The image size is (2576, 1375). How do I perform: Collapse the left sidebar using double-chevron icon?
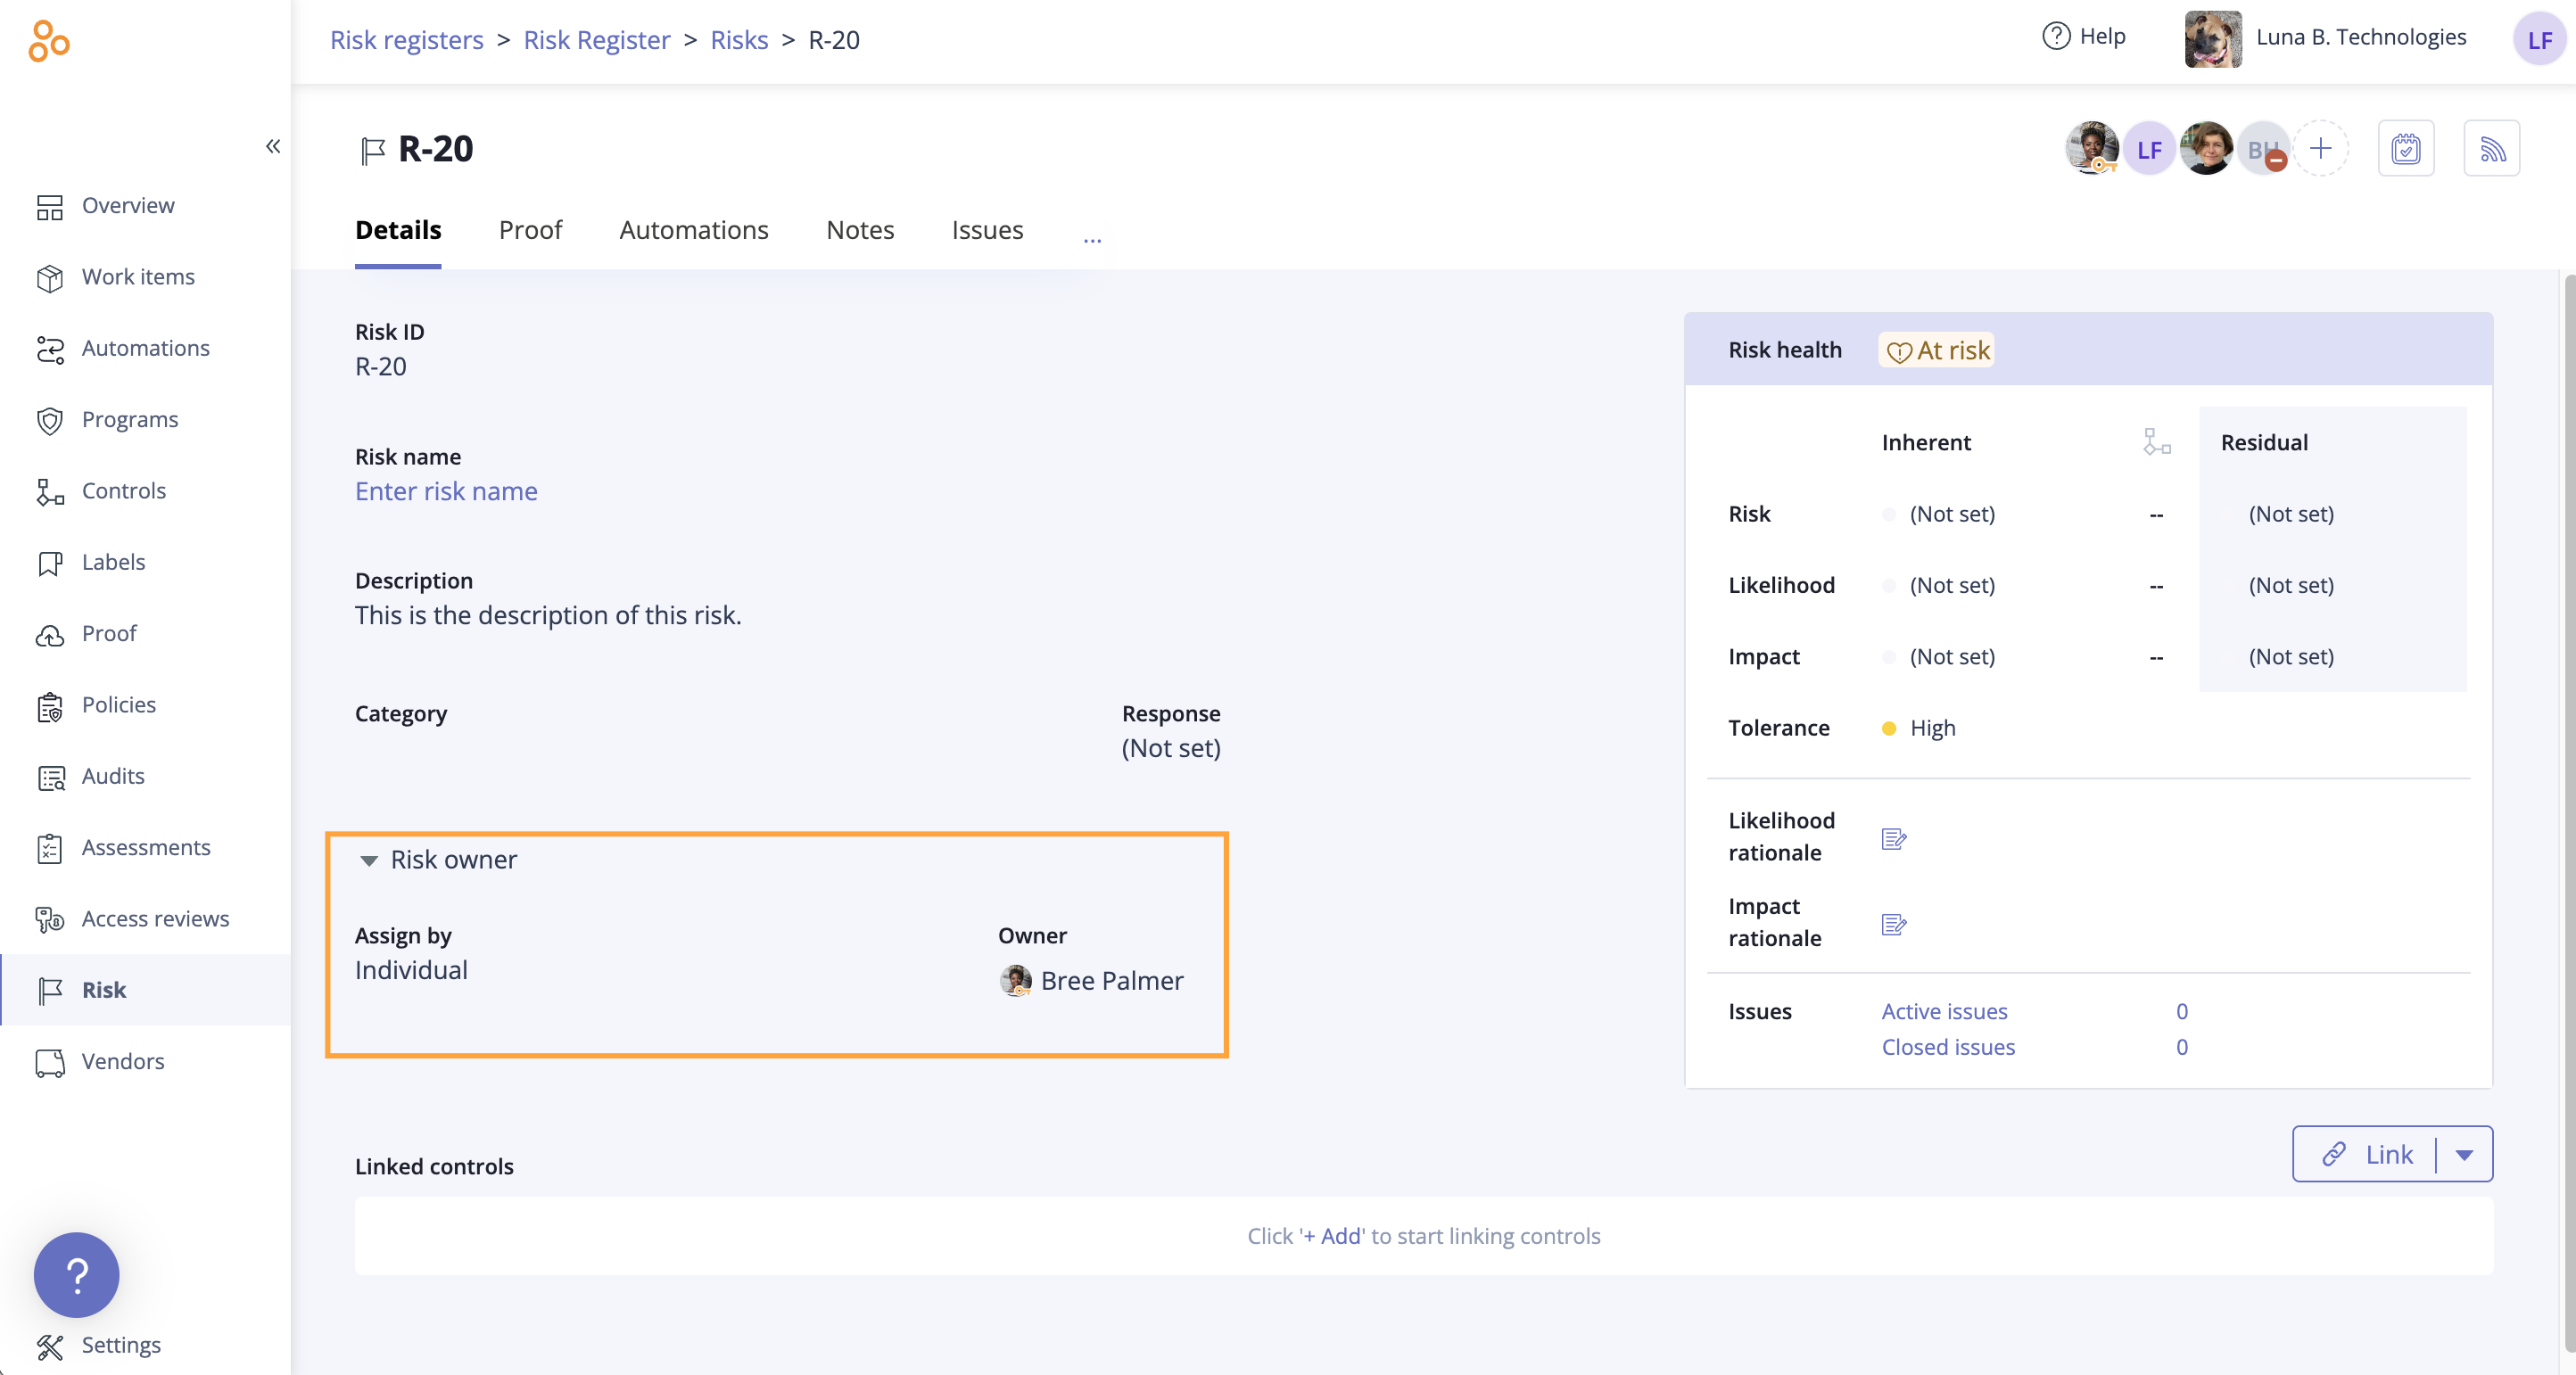[x=272, y=147]
